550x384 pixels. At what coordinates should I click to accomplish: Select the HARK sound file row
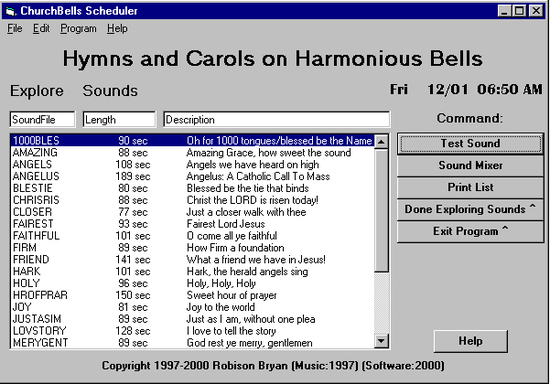point(192,272)
